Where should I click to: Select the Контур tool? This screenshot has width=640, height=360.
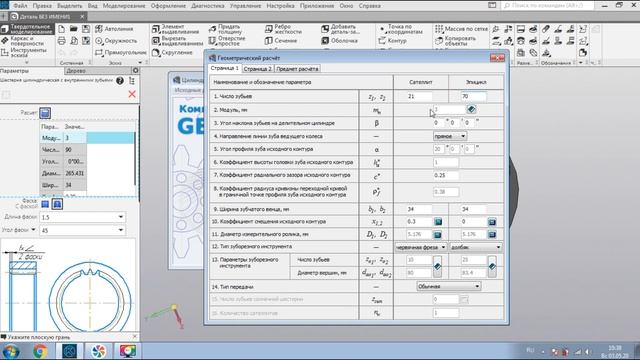tap(392, 41)
